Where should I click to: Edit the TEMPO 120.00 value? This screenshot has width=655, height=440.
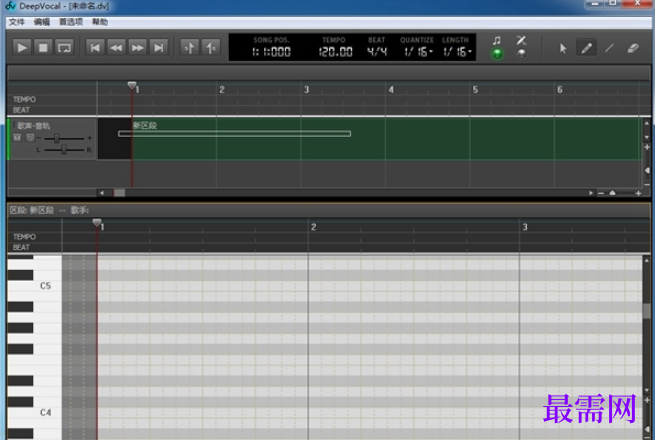point(335,52)
